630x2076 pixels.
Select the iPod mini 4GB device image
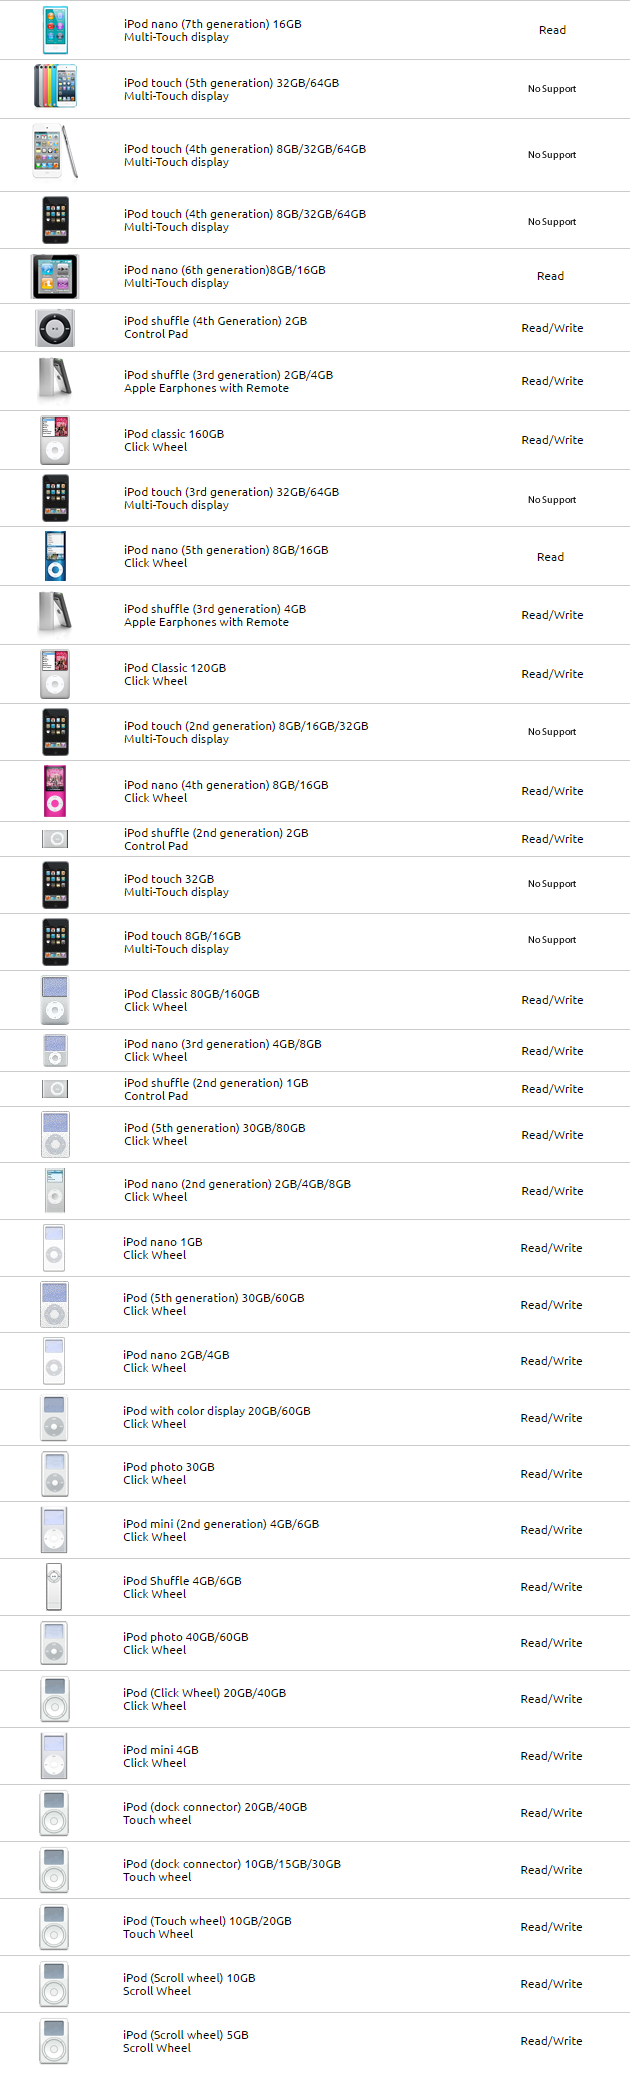pos(54,1756)
